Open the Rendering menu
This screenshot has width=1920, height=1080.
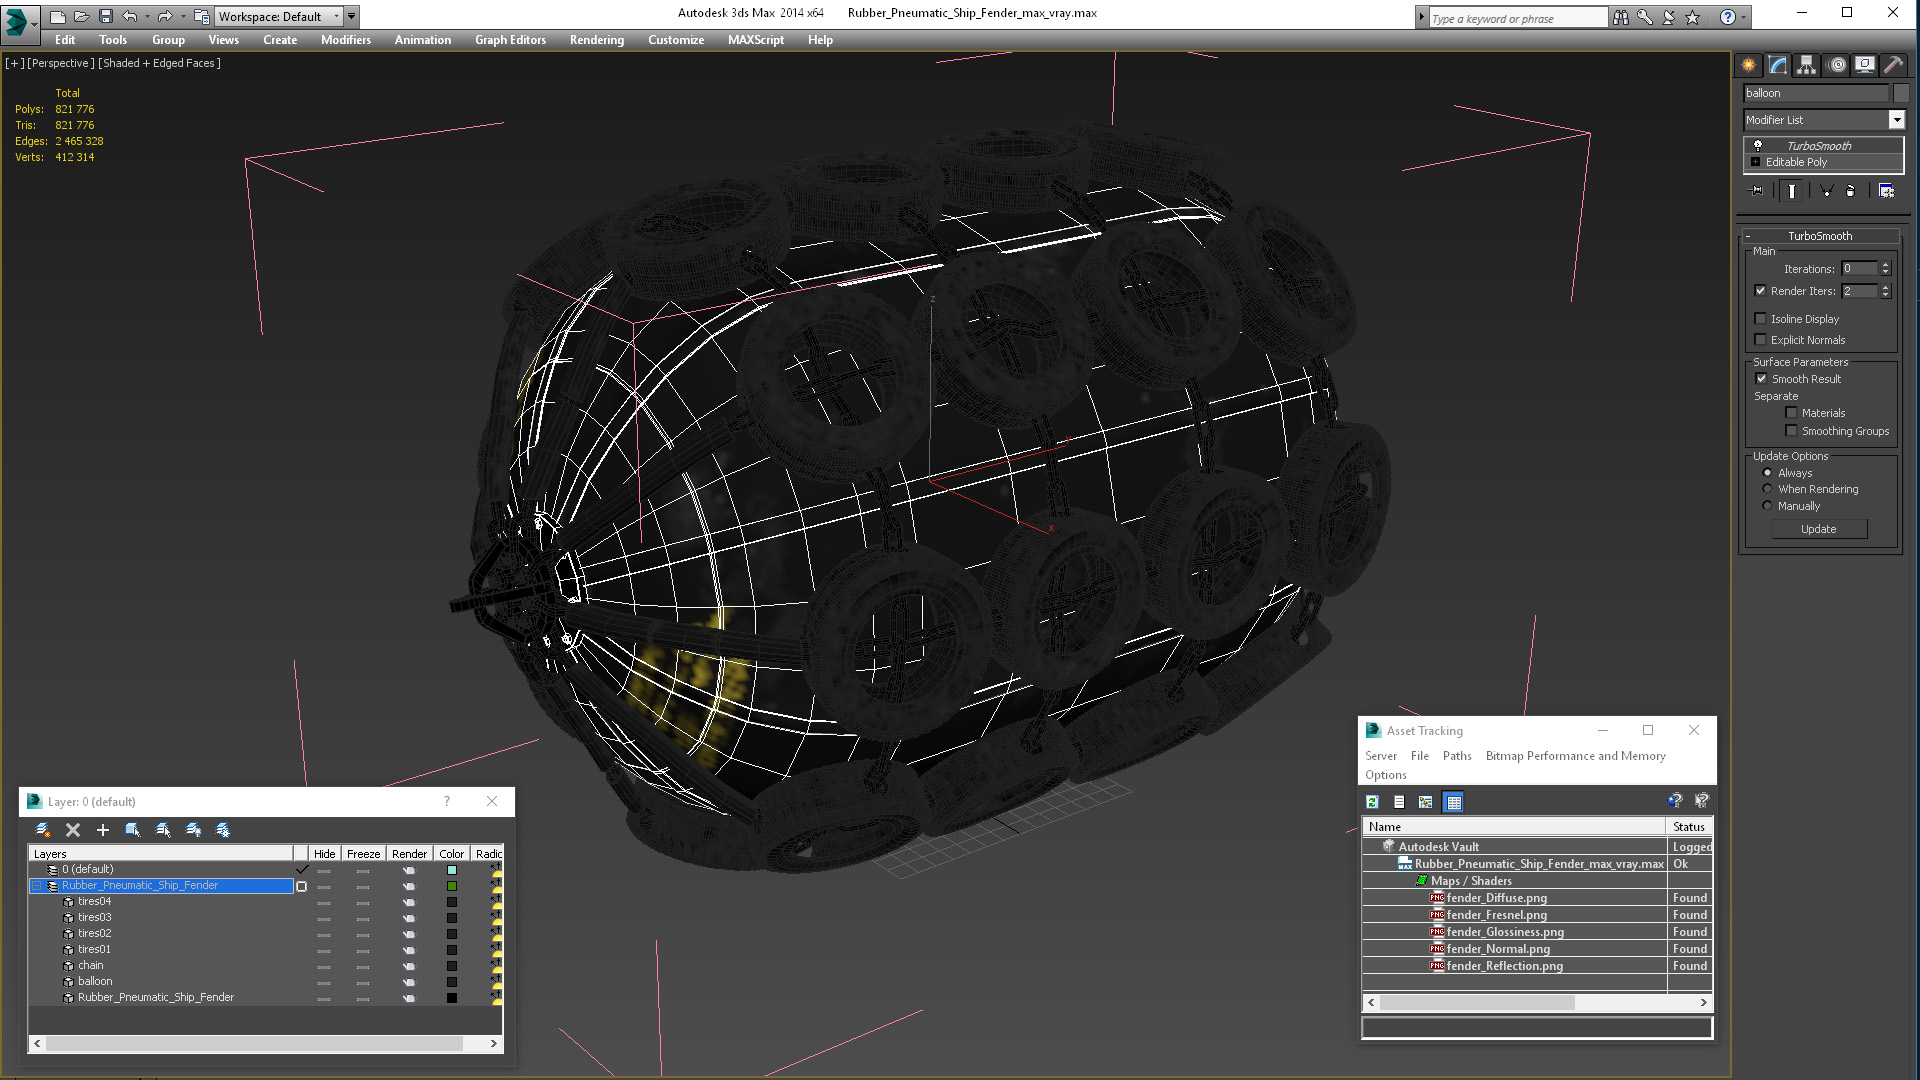click(596, 40)
